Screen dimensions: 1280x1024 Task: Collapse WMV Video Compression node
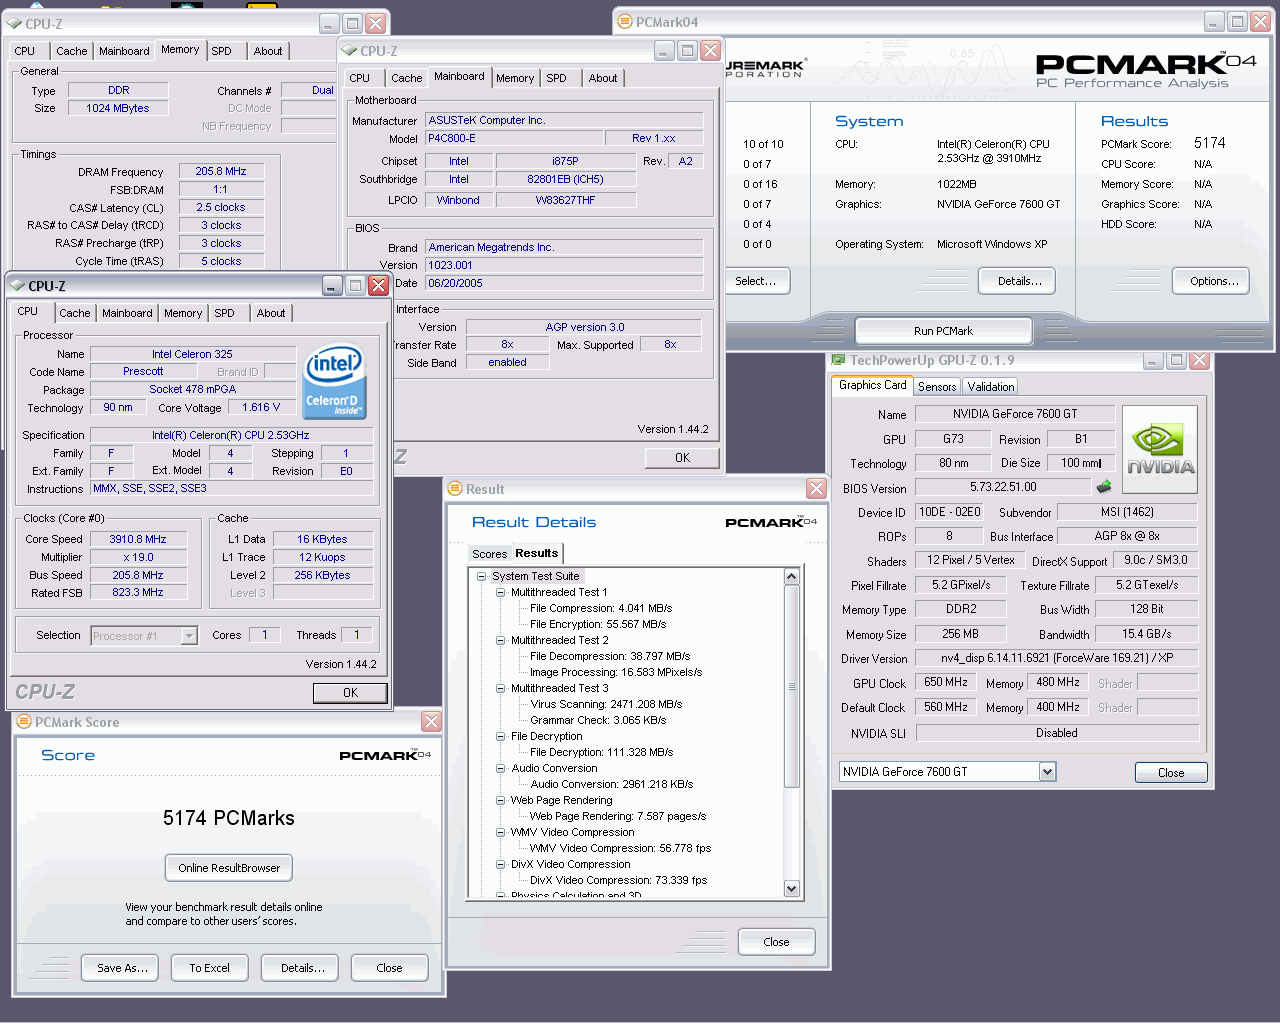tap(501, 832)
